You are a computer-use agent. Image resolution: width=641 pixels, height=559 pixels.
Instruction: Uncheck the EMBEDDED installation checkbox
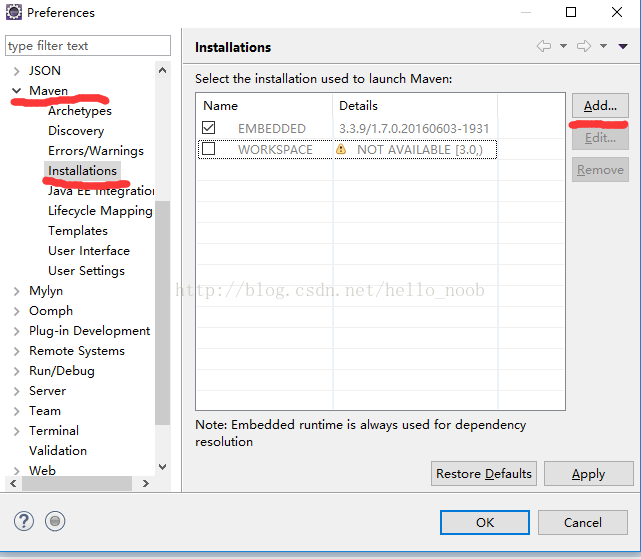click(208, 128)
